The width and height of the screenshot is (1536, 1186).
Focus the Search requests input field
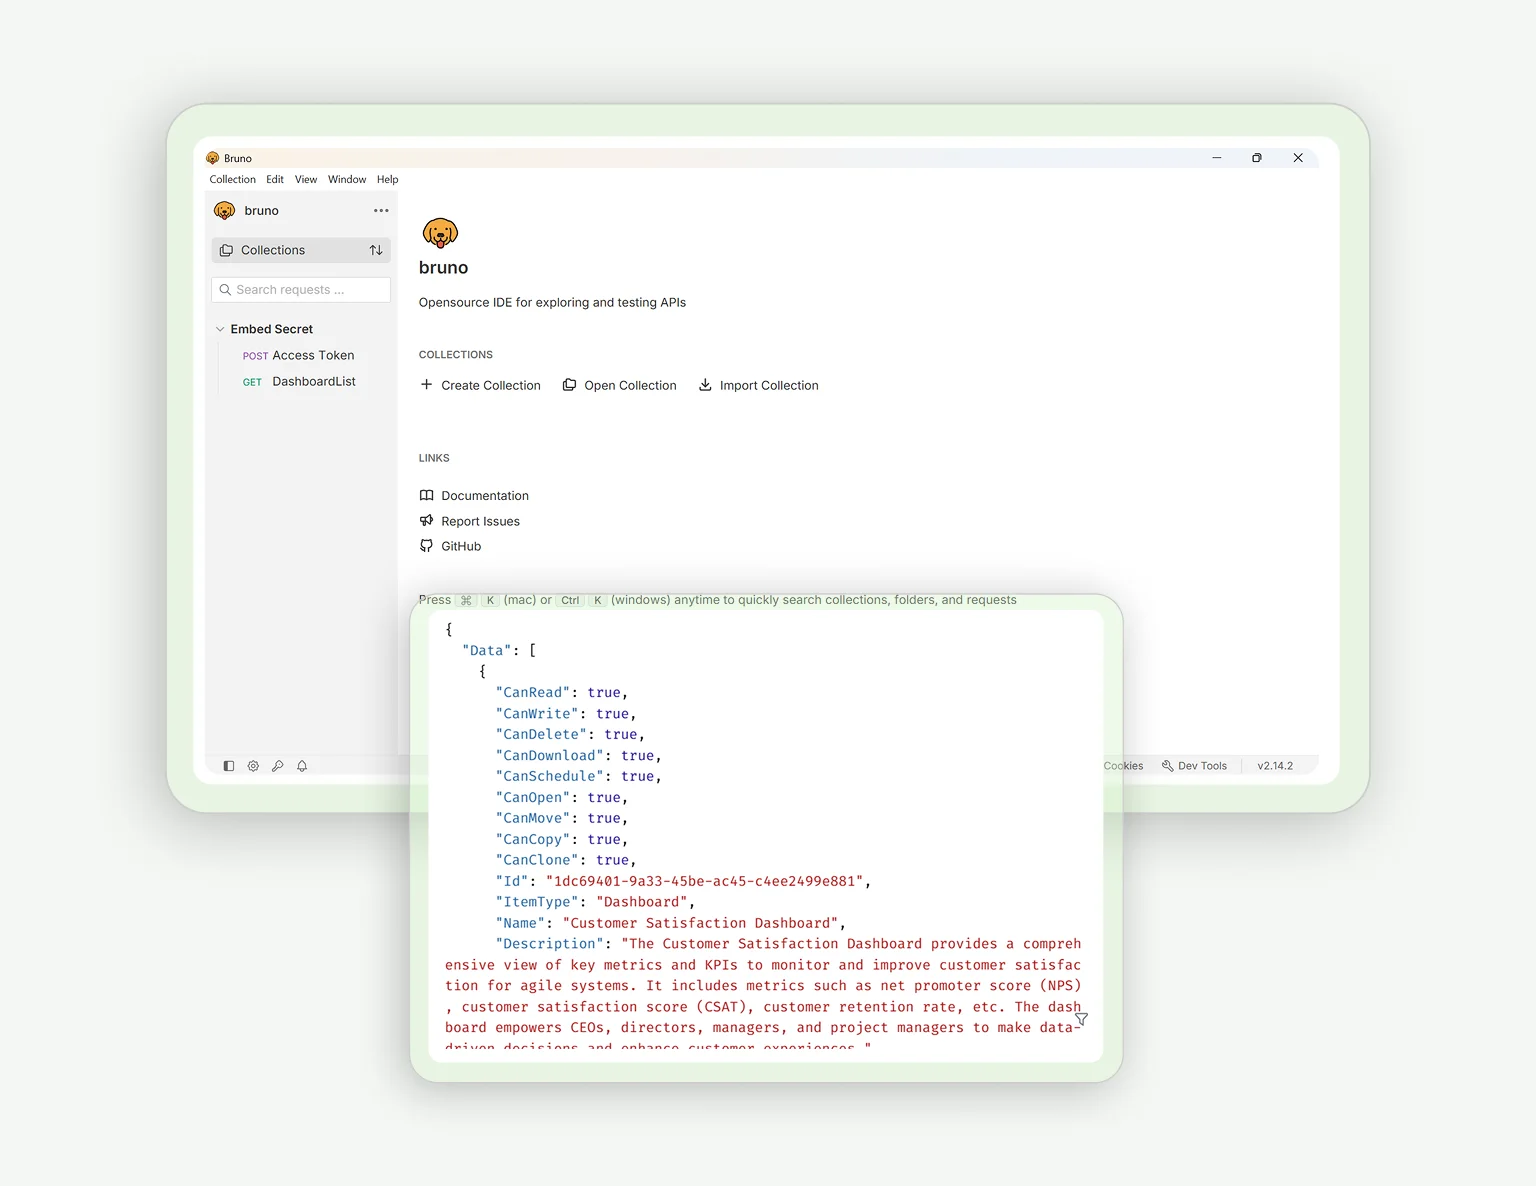(x=301, y=290)
